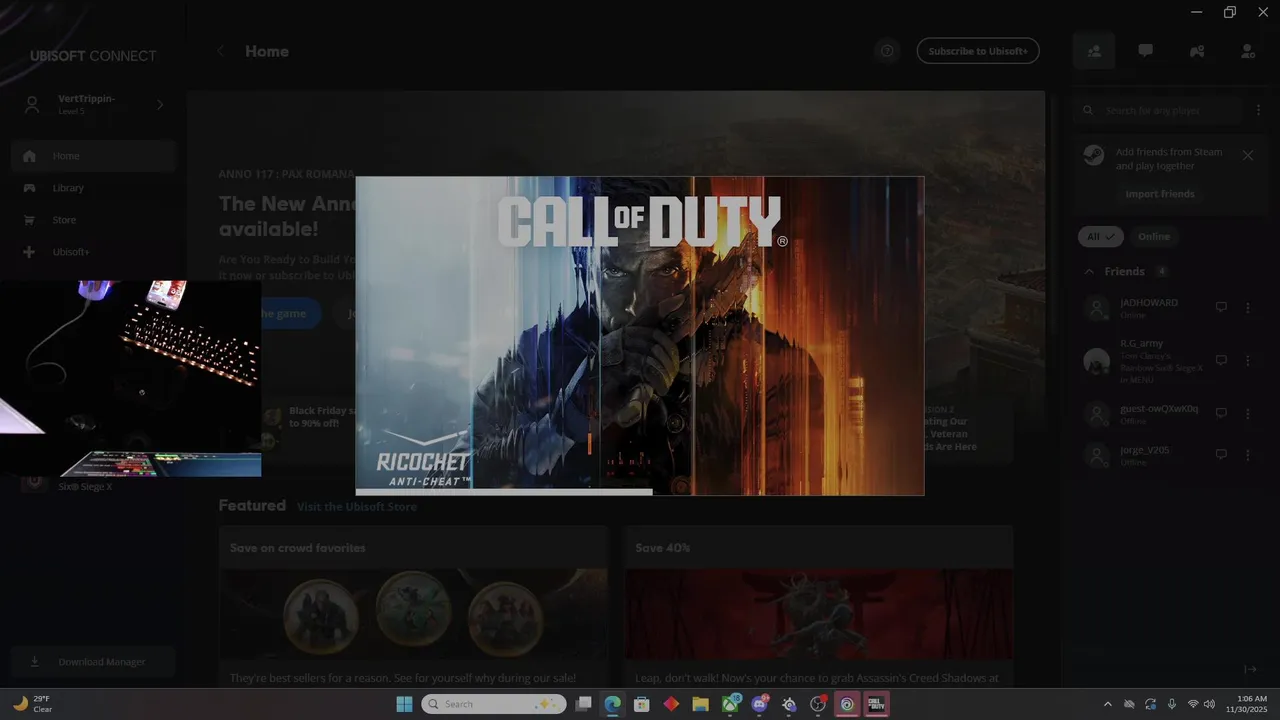Open chat with JADHOWARD
Viewport: 1280px width, 720px height.
tap(1221, 308)
